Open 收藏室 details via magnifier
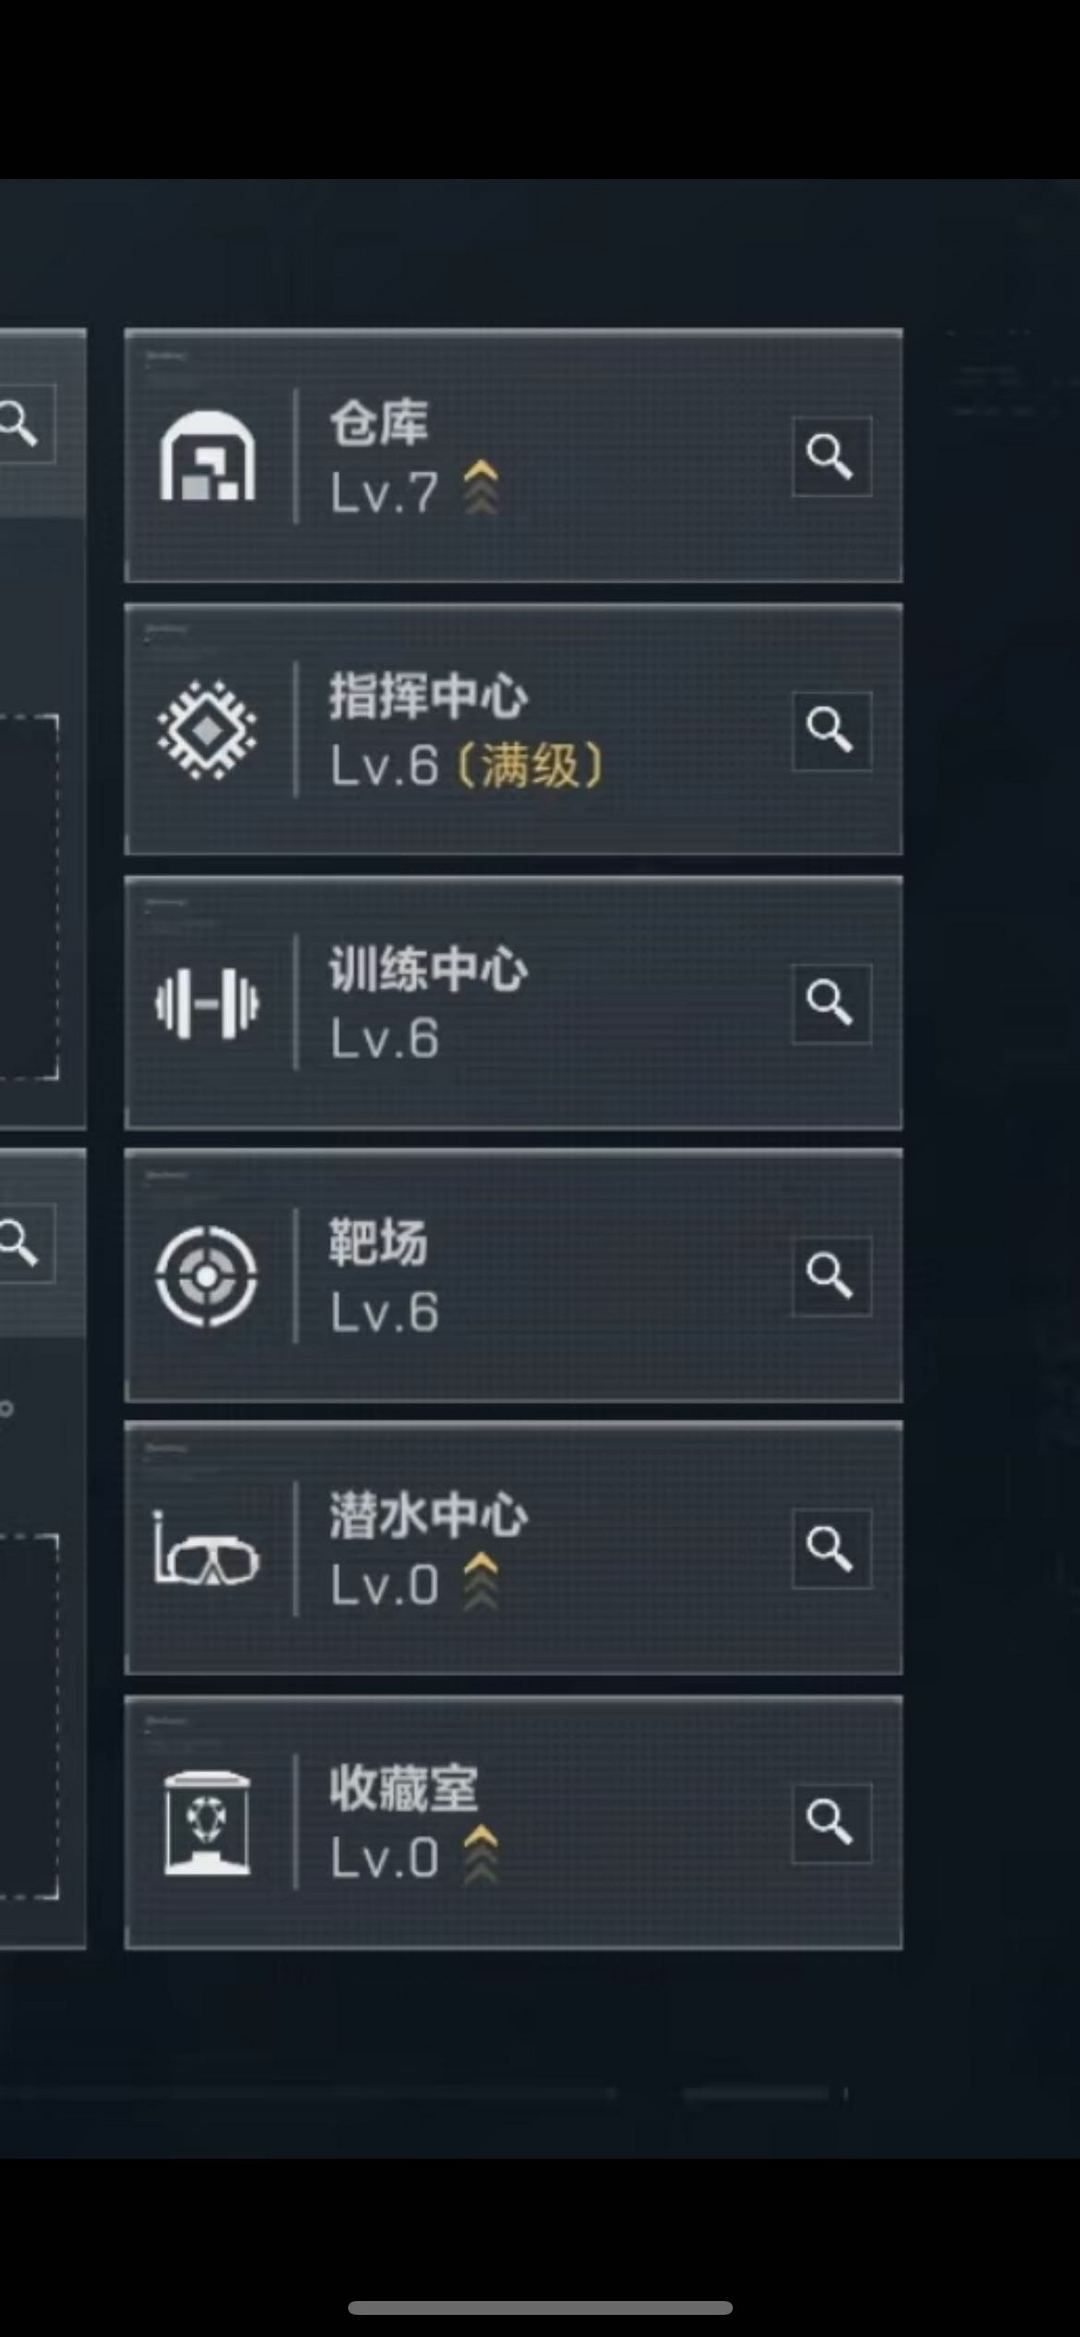The width and height of the screenshot is (1080, 2337). pyautogui.click(x=831, y=1822)
